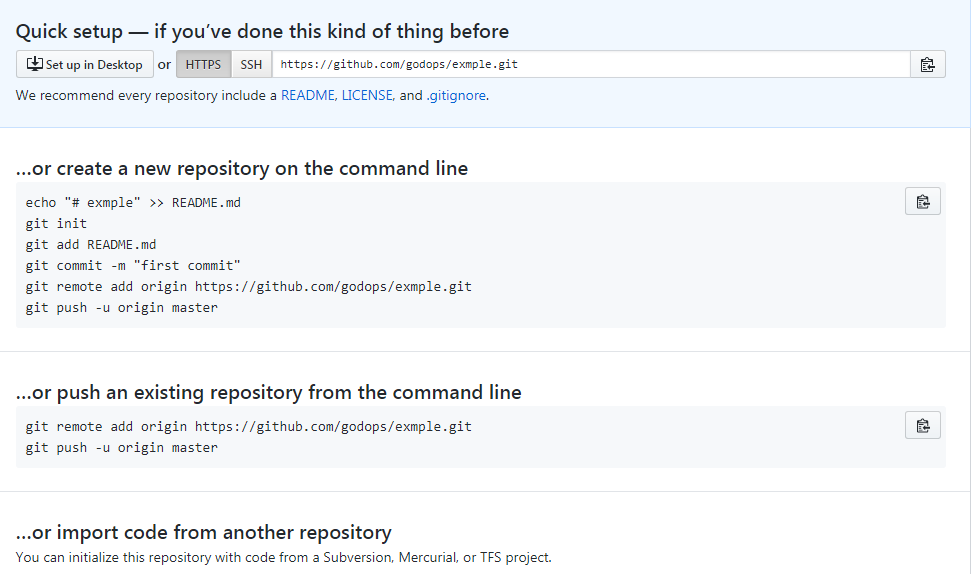973x574 pixels.
Task: Switch to the SSH protocol option
Action: click(x=251, y=65)
